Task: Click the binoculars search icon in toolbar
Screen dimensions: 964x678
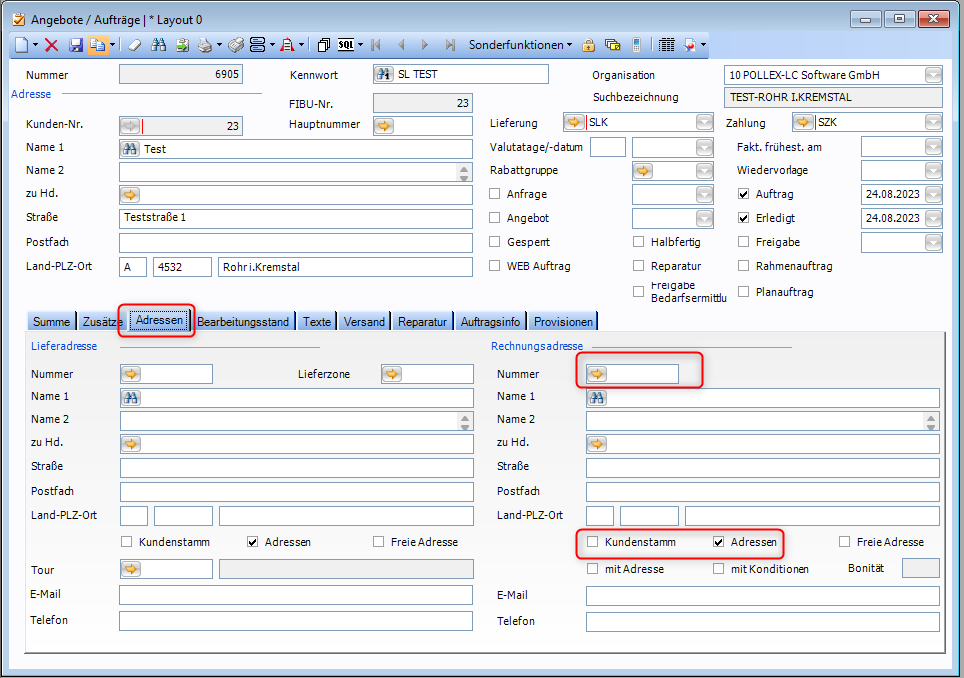Action: (x=159, y=45)
